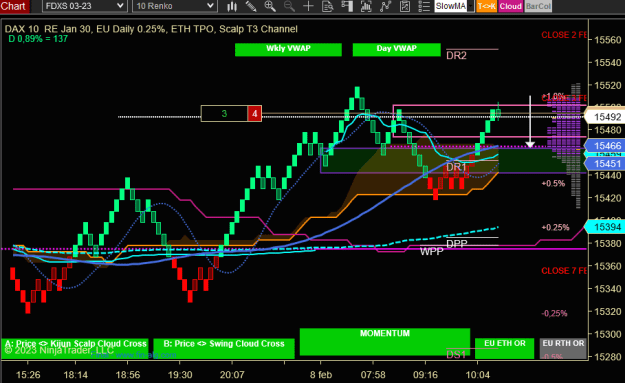Toggle the orange T<>K button

486,6
